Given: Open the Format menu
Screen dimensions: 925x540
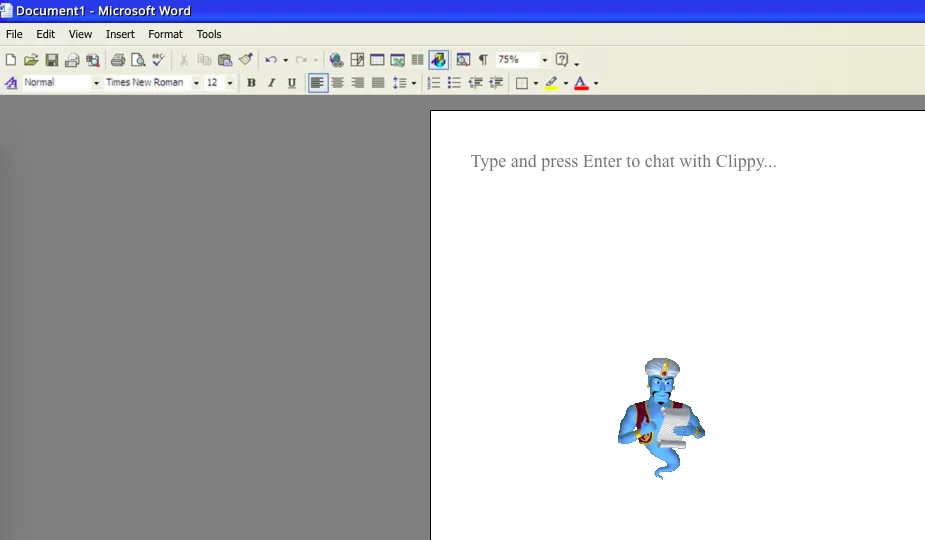Looking at the screenshot, I should 165,34.
